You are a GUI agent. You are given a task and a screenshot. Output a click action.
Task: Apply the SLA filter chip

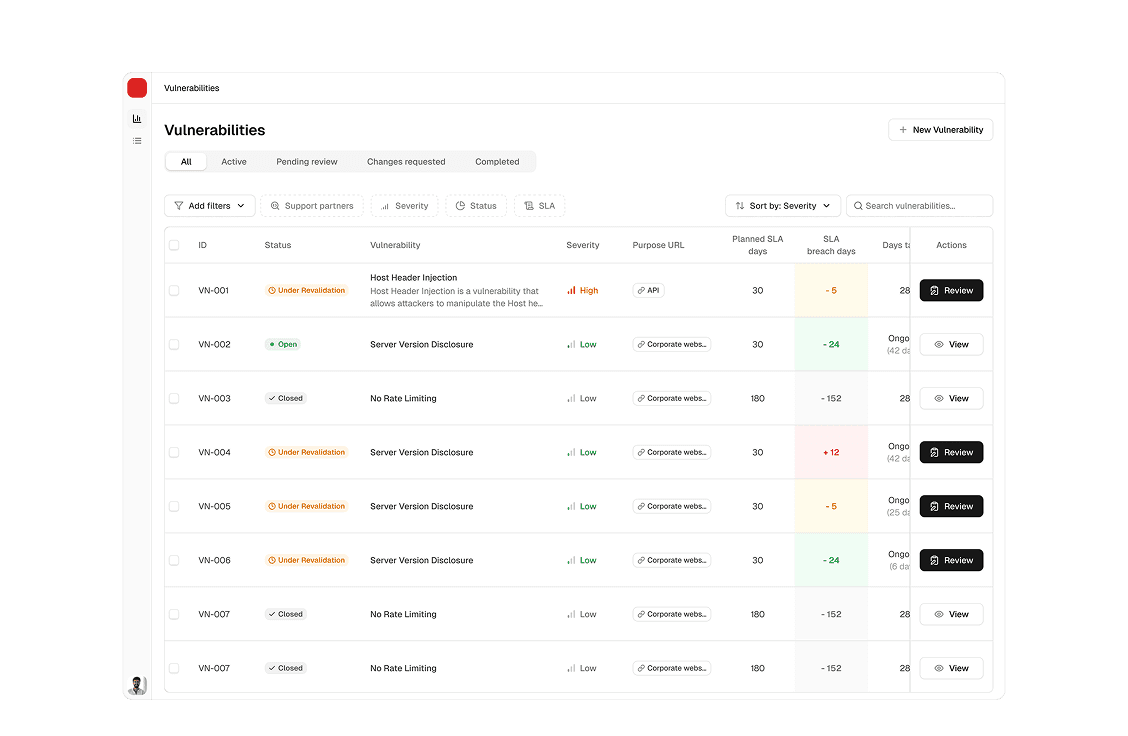click(x=540, y=206)
